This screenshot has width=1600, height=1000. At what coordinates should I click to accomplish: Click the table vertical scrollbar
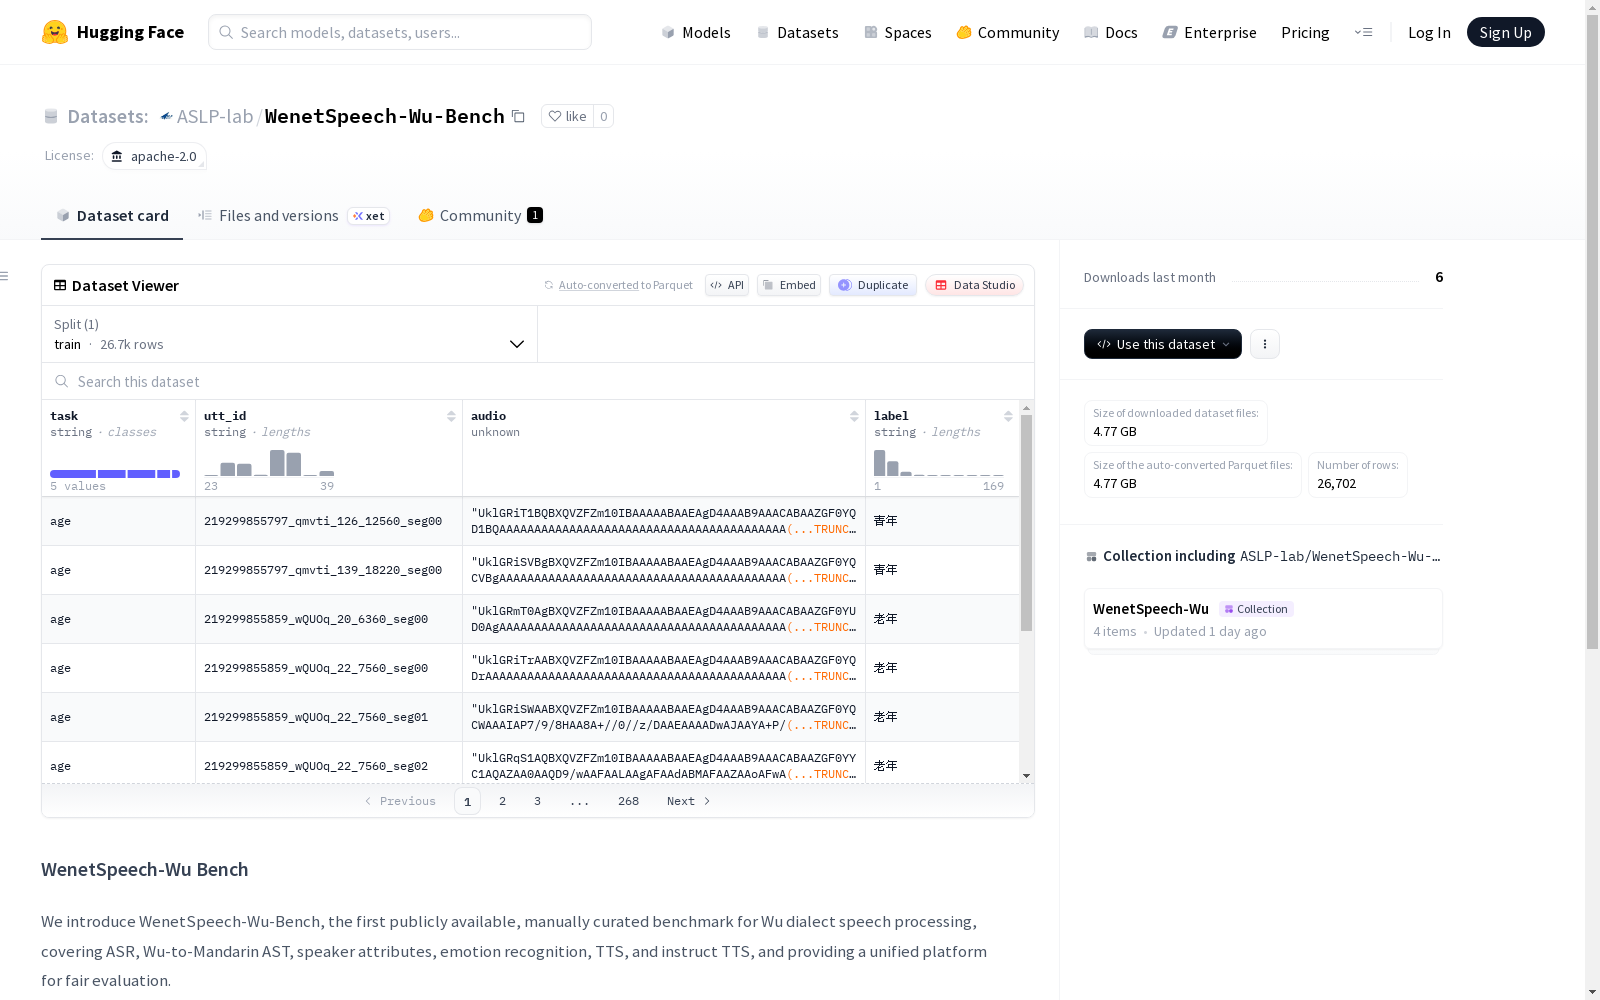click(1026, 523)
